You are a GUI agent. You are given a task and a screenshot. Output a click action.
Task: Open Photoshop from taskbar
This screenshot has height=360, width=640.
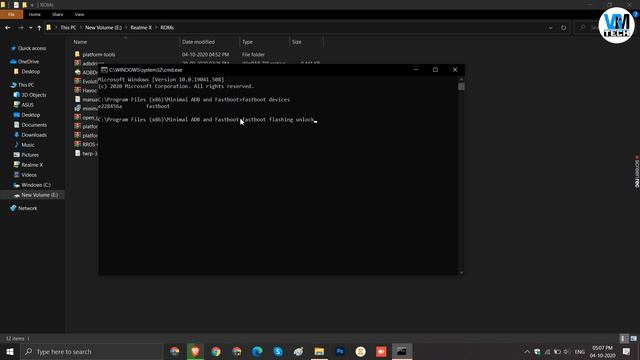pos(340,351)
